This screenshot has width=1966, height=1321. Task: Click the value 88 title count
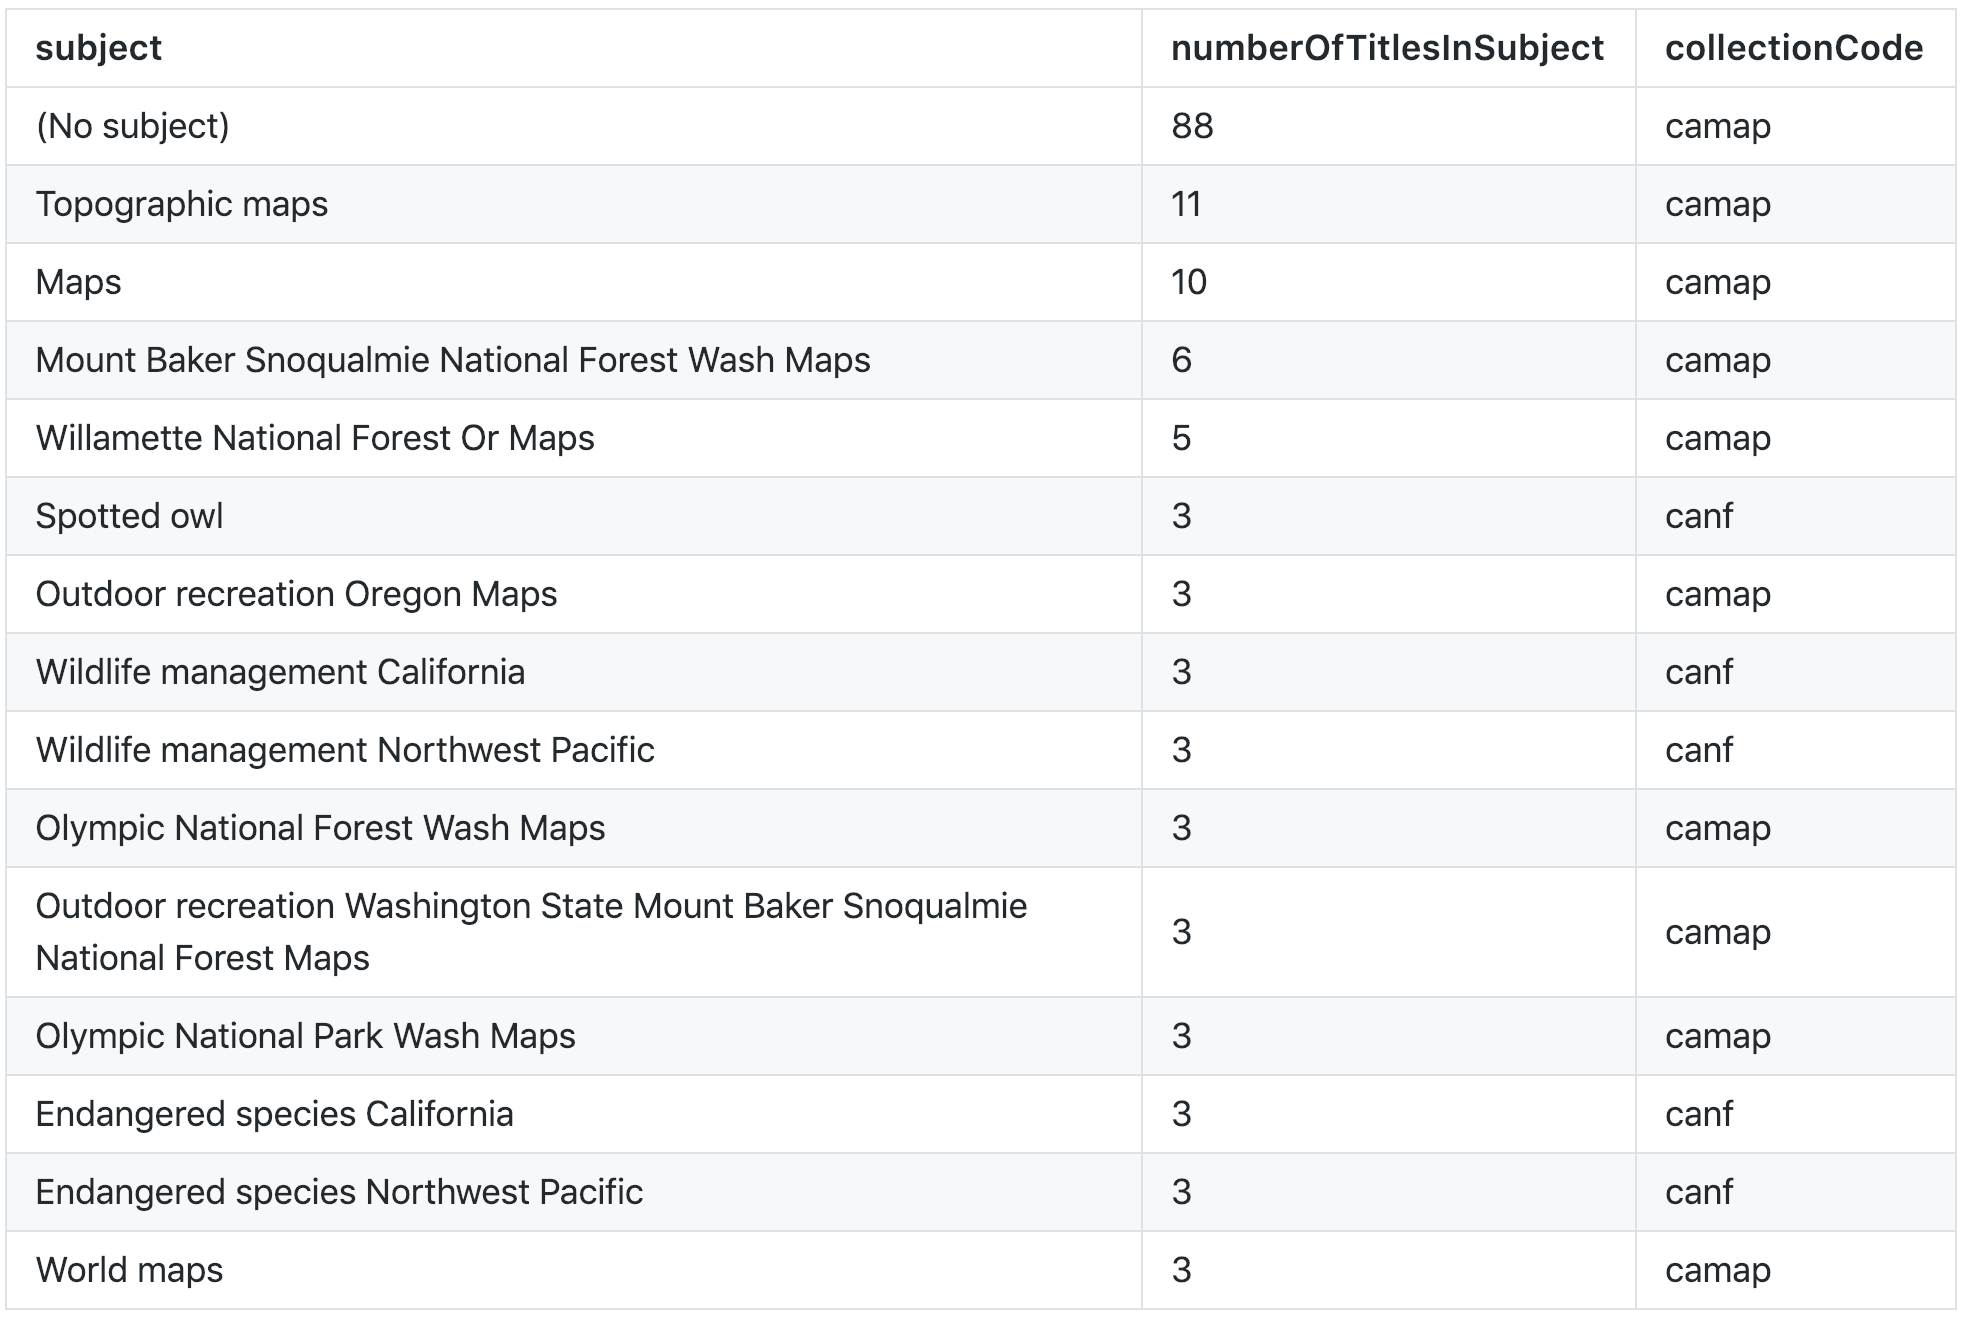coord(1192,126)
